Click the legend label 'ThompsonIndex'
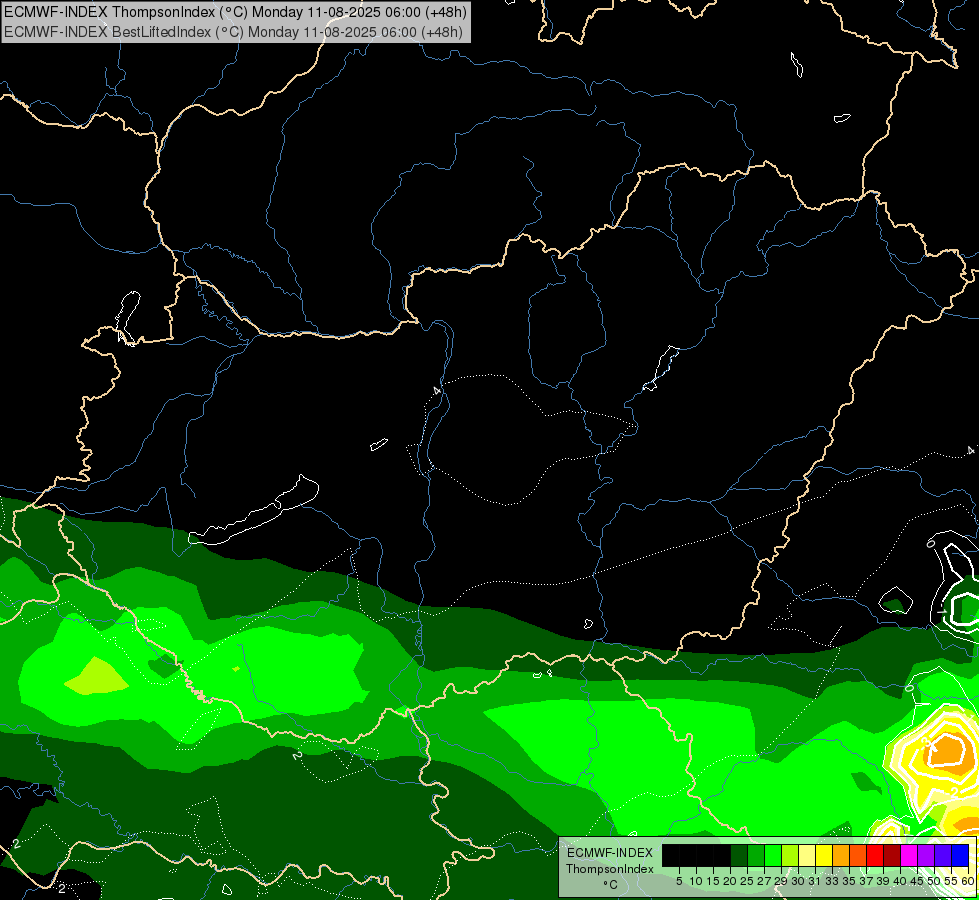 610,869
